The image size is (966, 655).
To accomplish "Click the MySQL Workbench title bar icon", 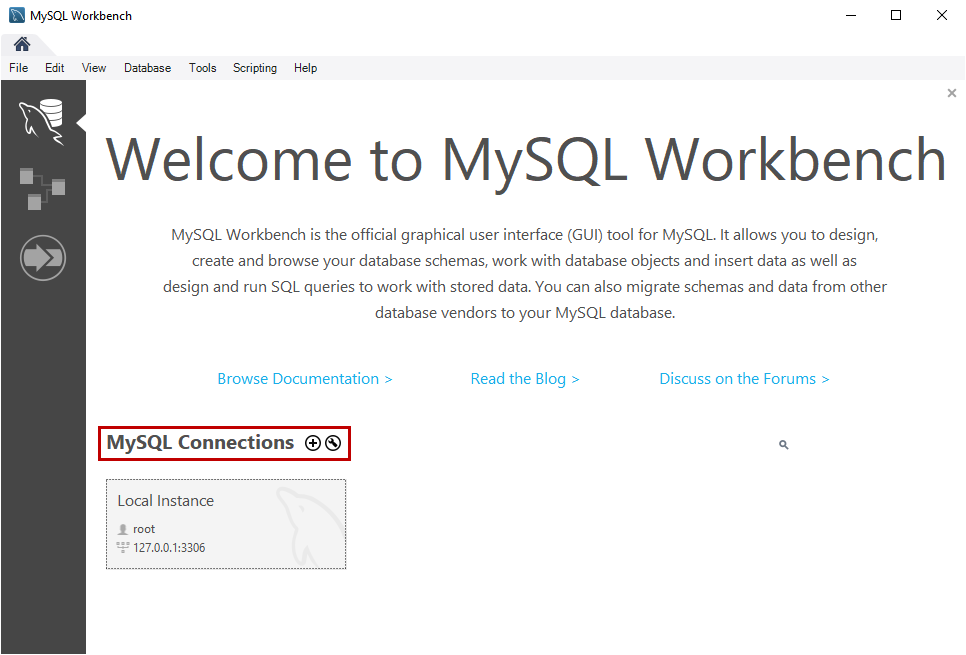I will [x=17, y=16].
